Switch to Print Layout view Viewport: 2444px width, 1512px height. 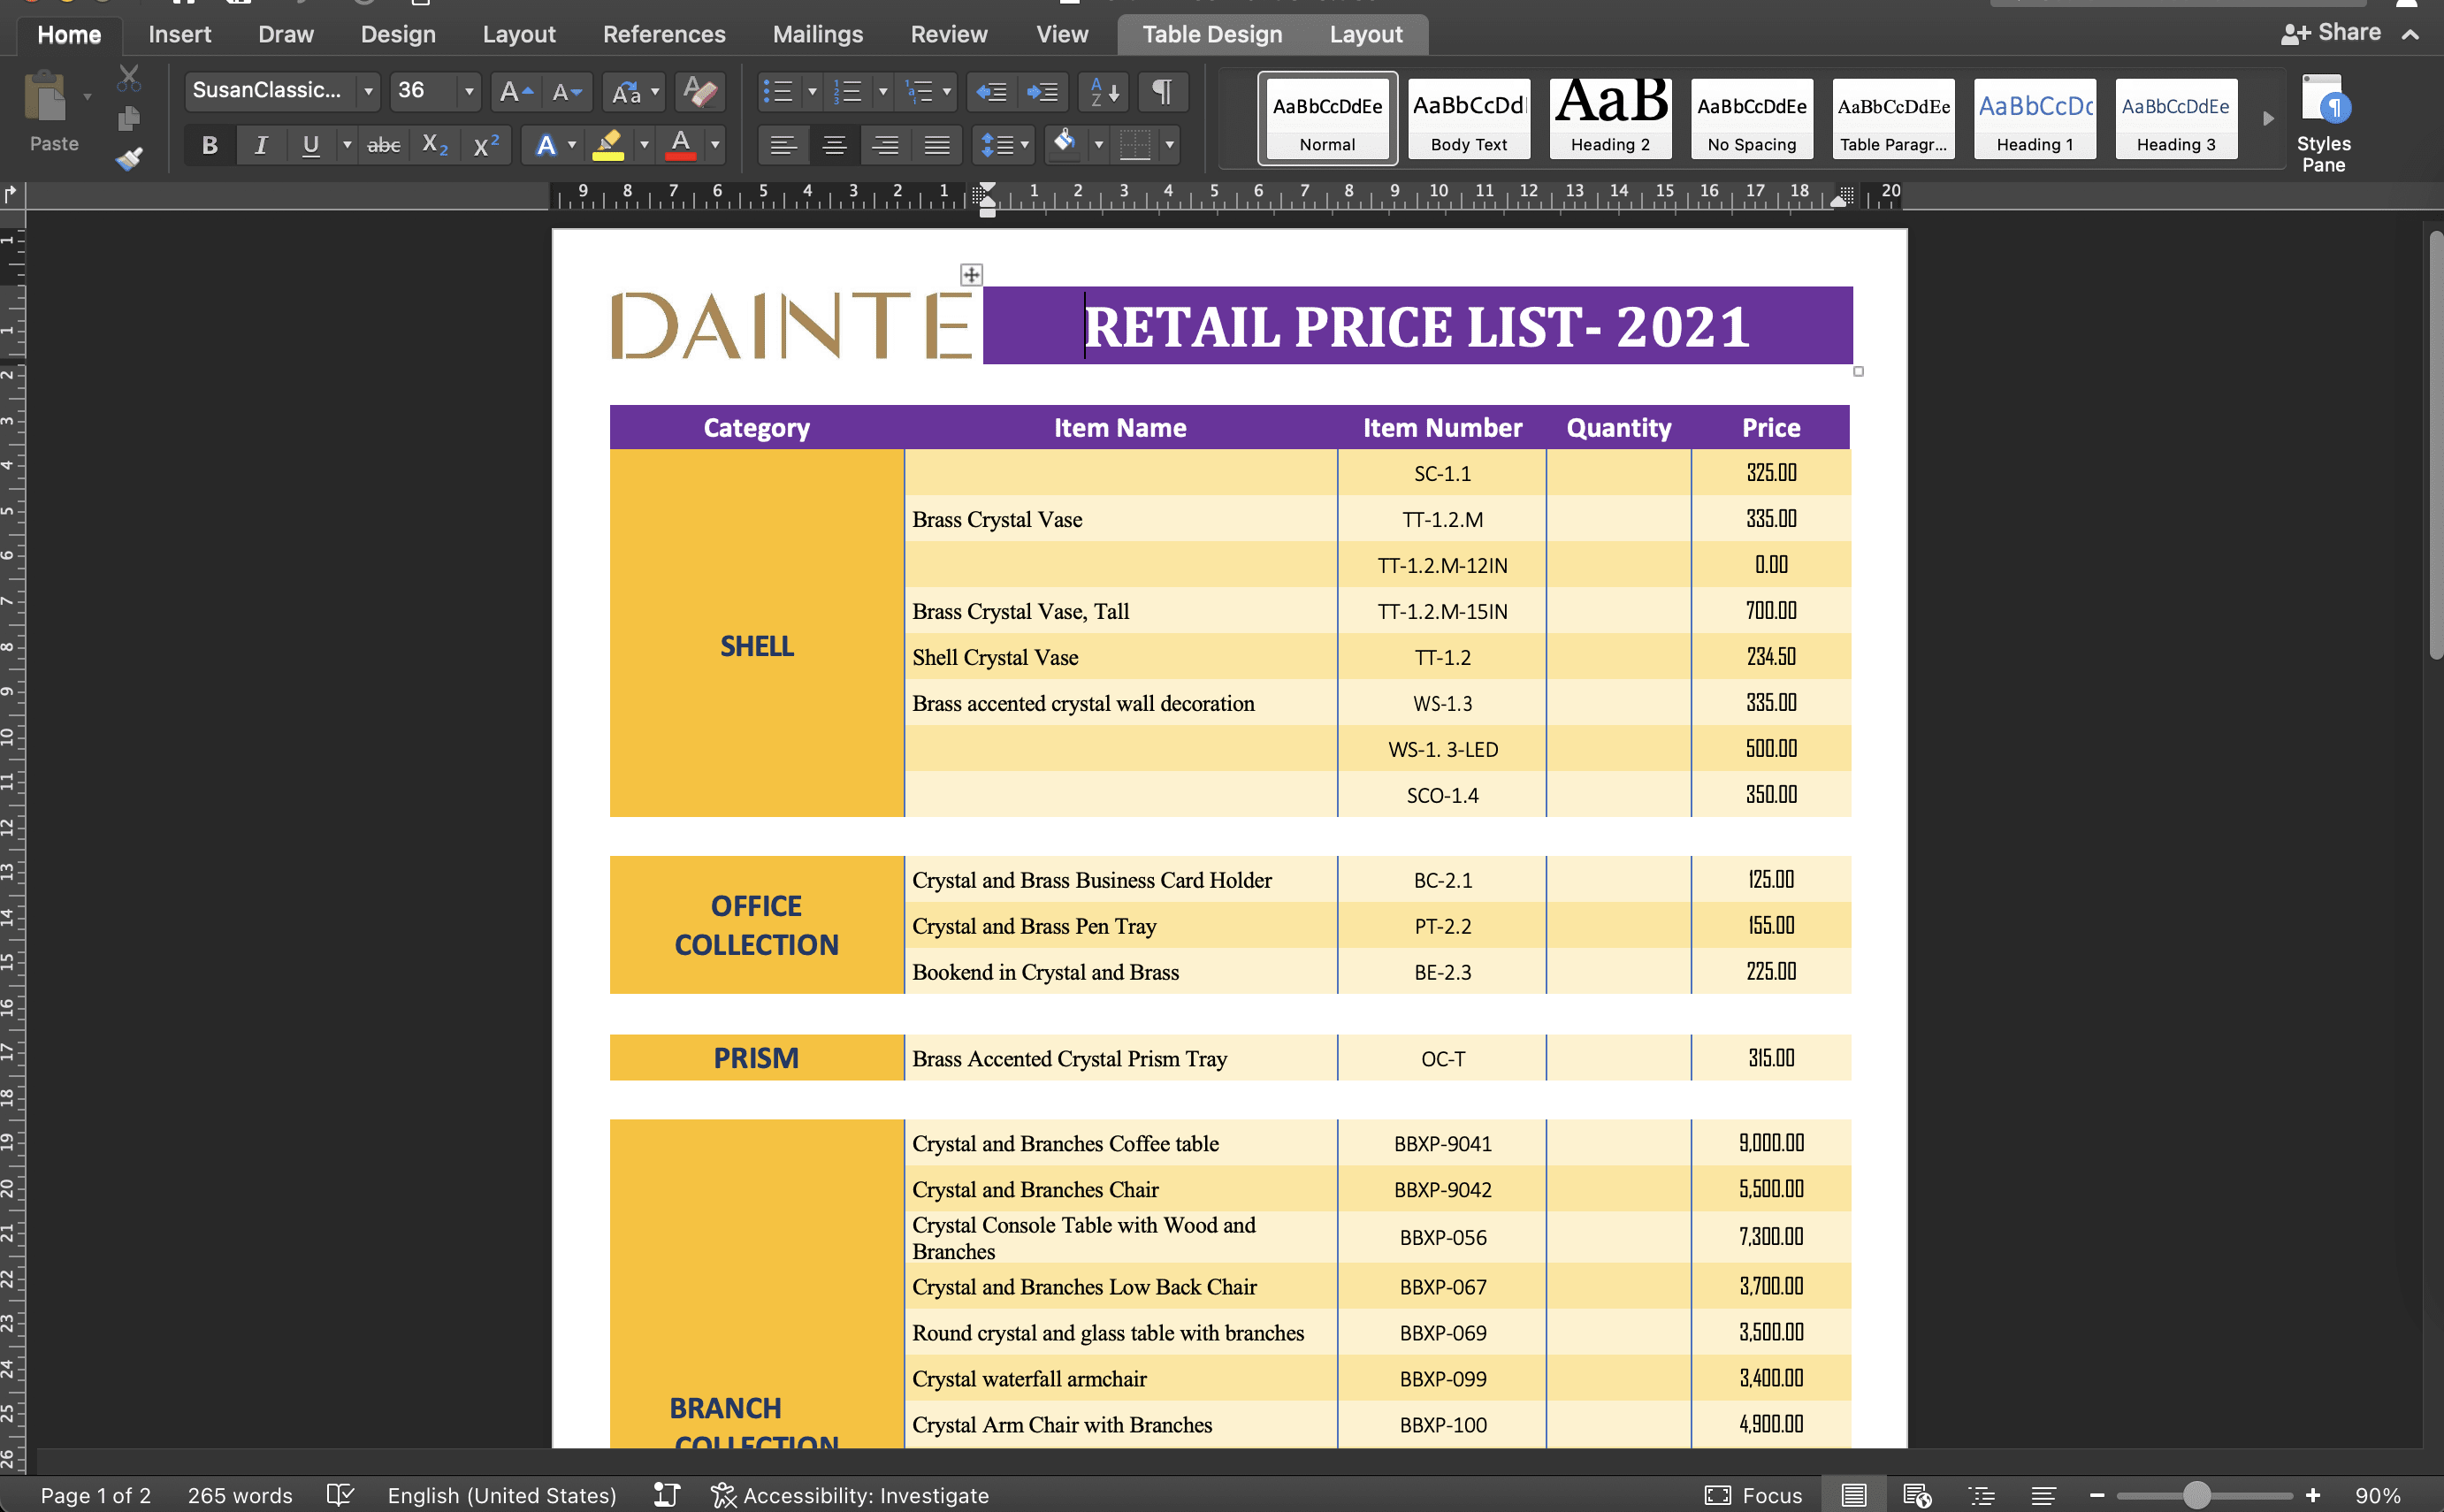pos(1853,1494)
